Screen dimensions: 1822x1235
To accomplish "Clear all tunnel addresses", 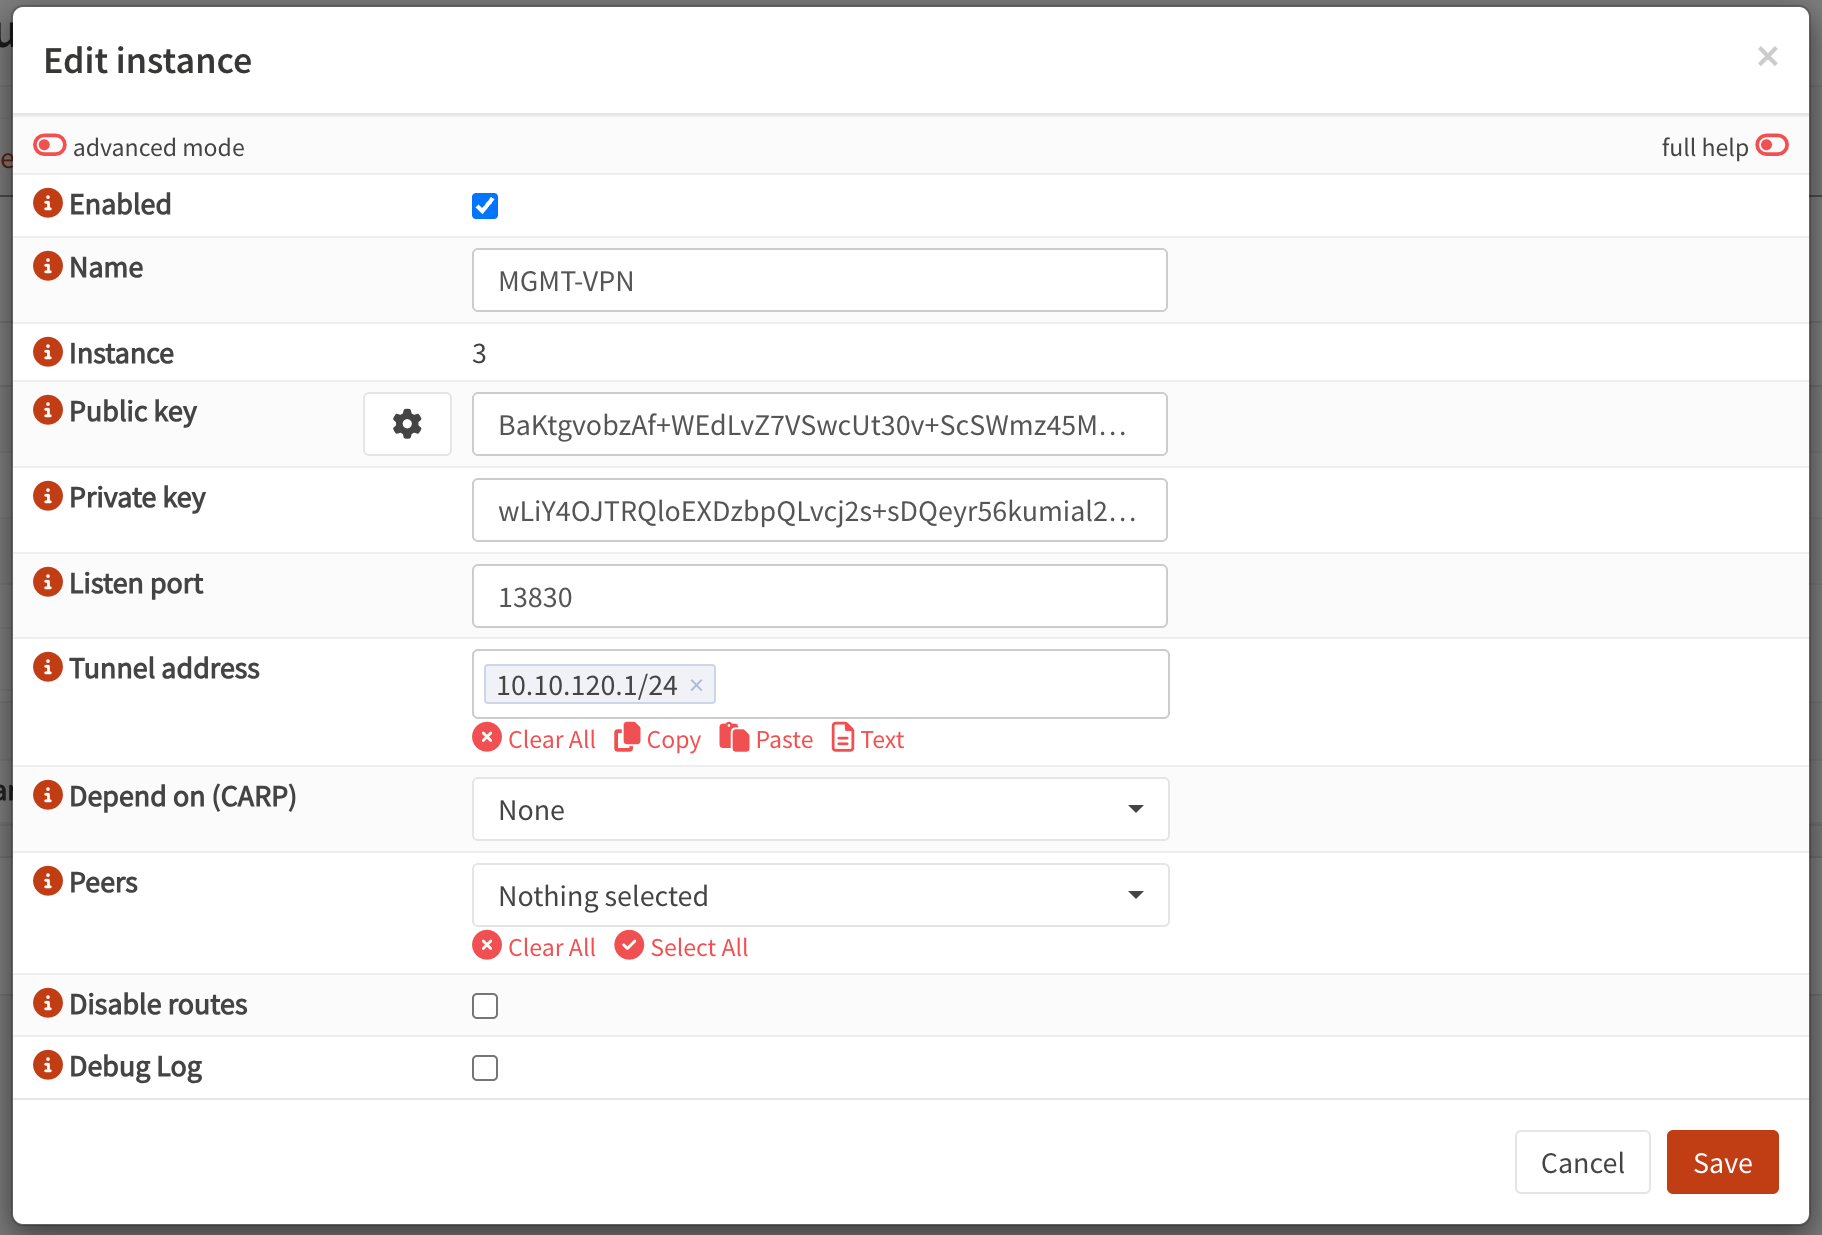I will pyautogui.click(x=534, y=738).
